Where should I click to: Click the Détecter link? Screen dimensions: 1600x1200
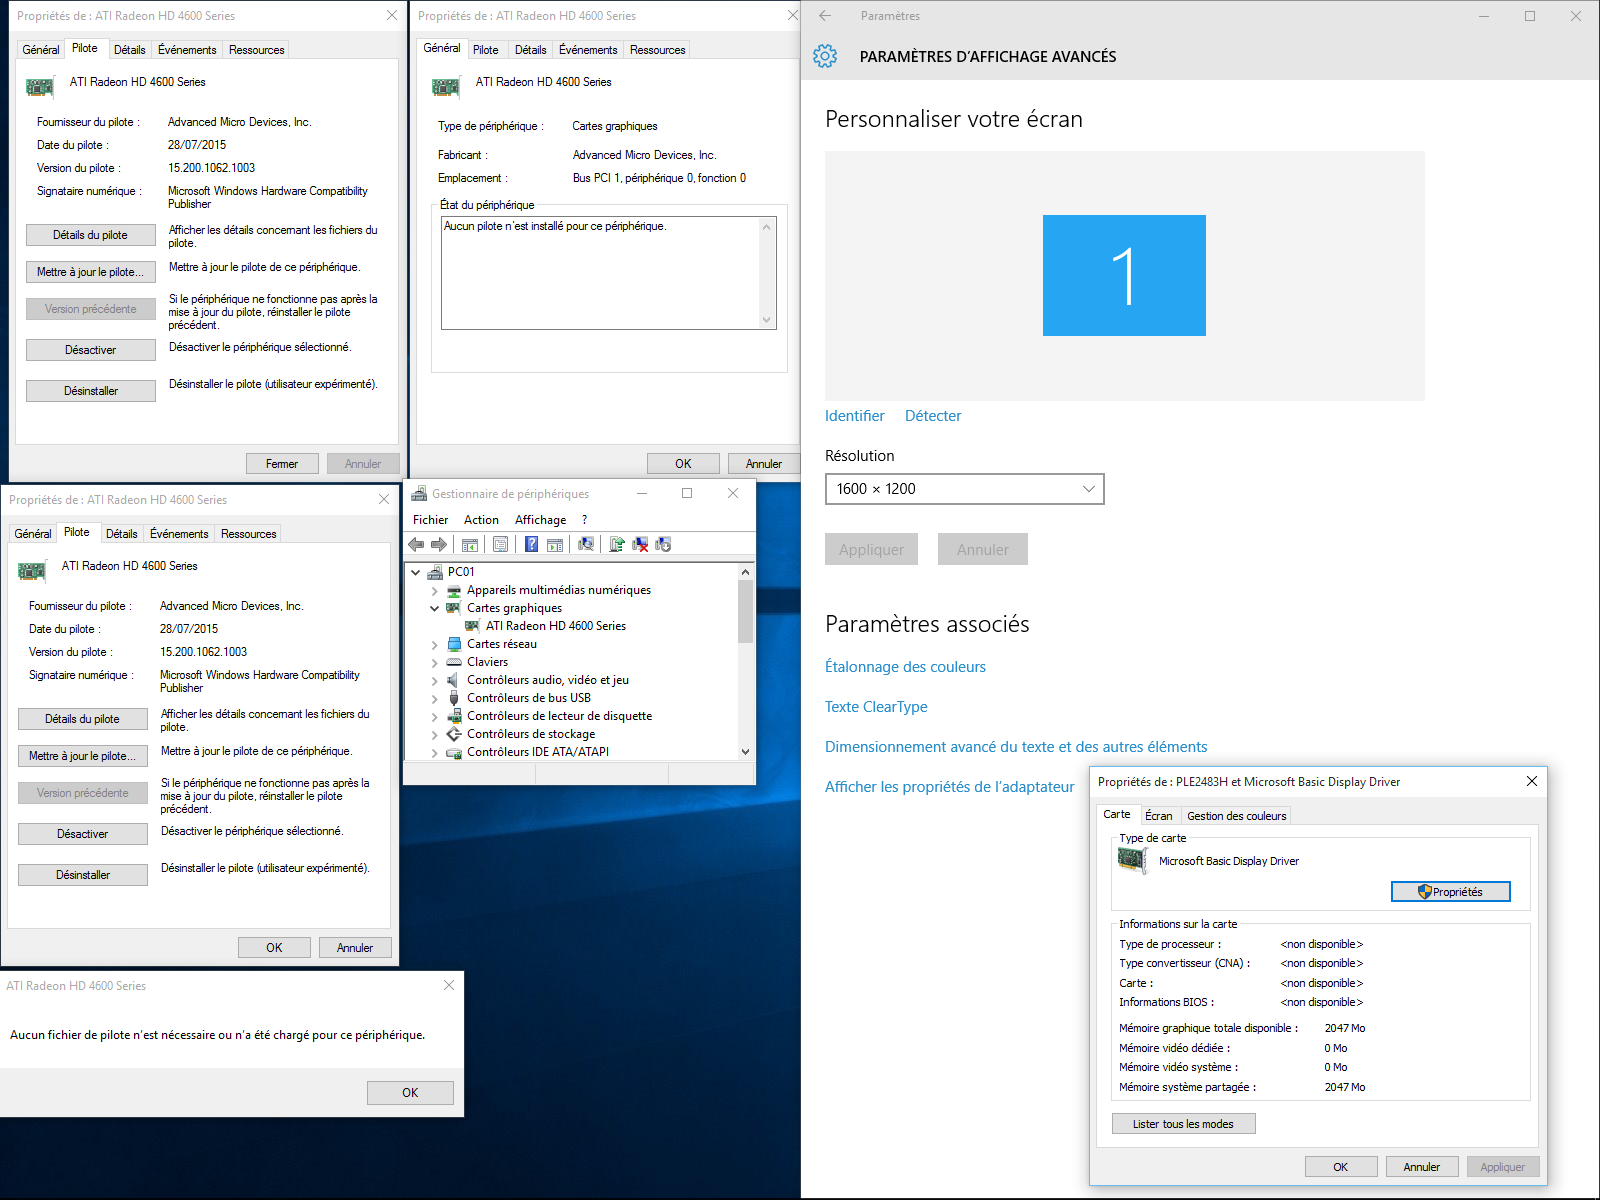(x=933, y=416)
